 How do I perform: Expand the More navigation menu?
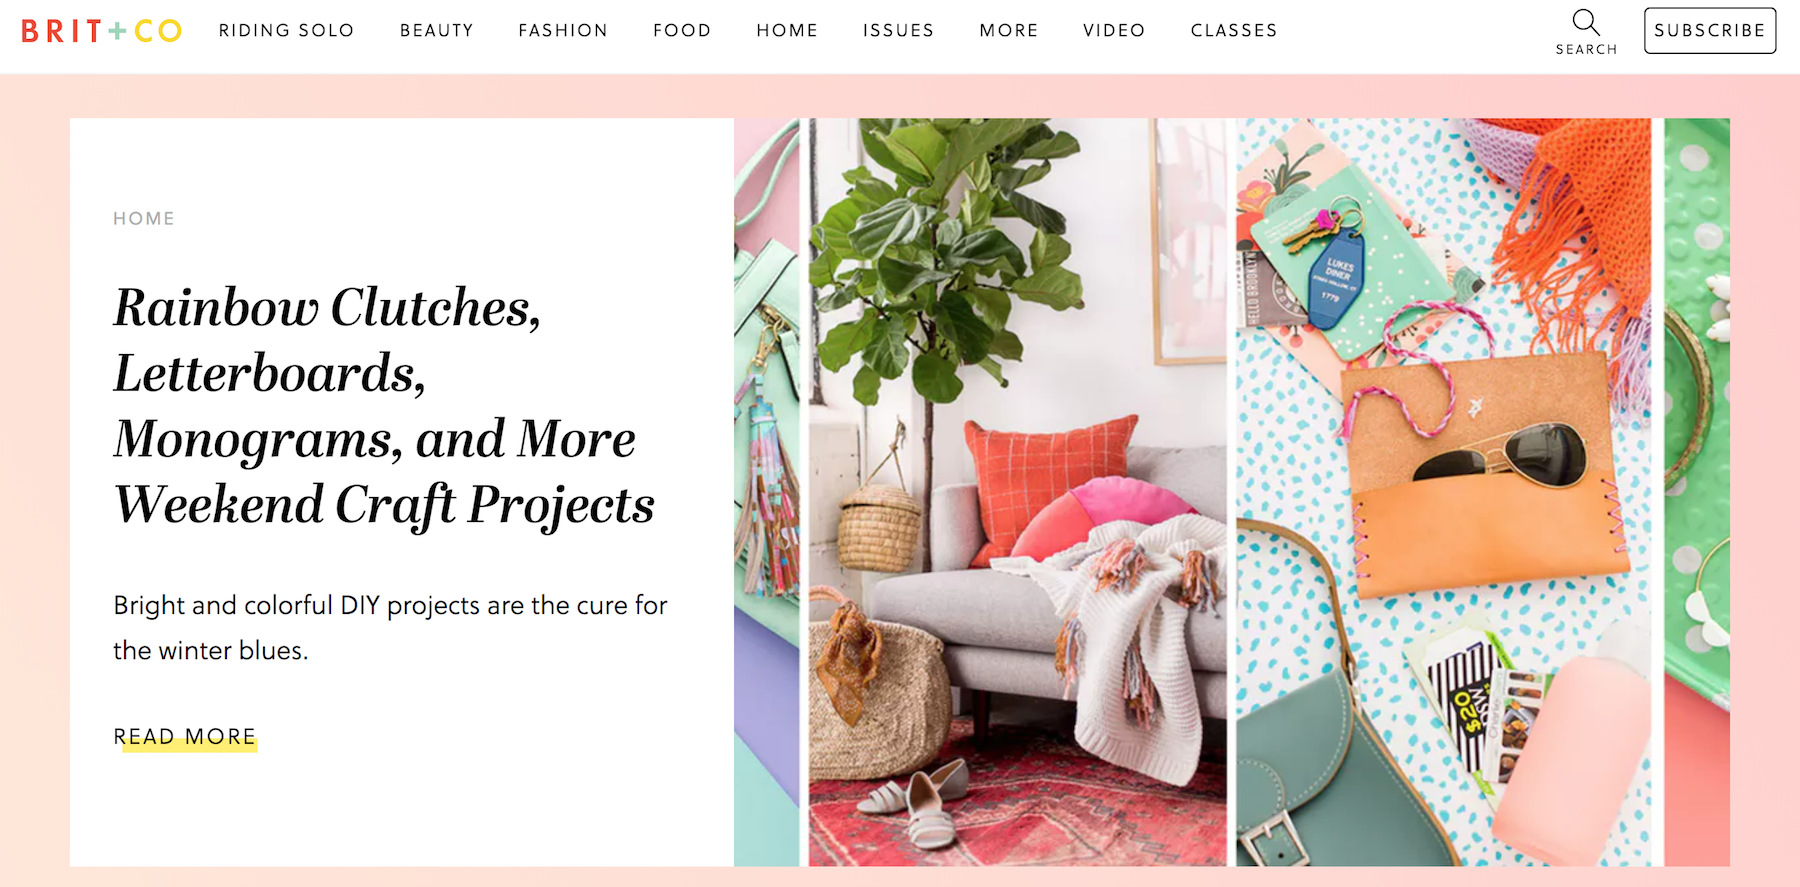(1009, 31)
